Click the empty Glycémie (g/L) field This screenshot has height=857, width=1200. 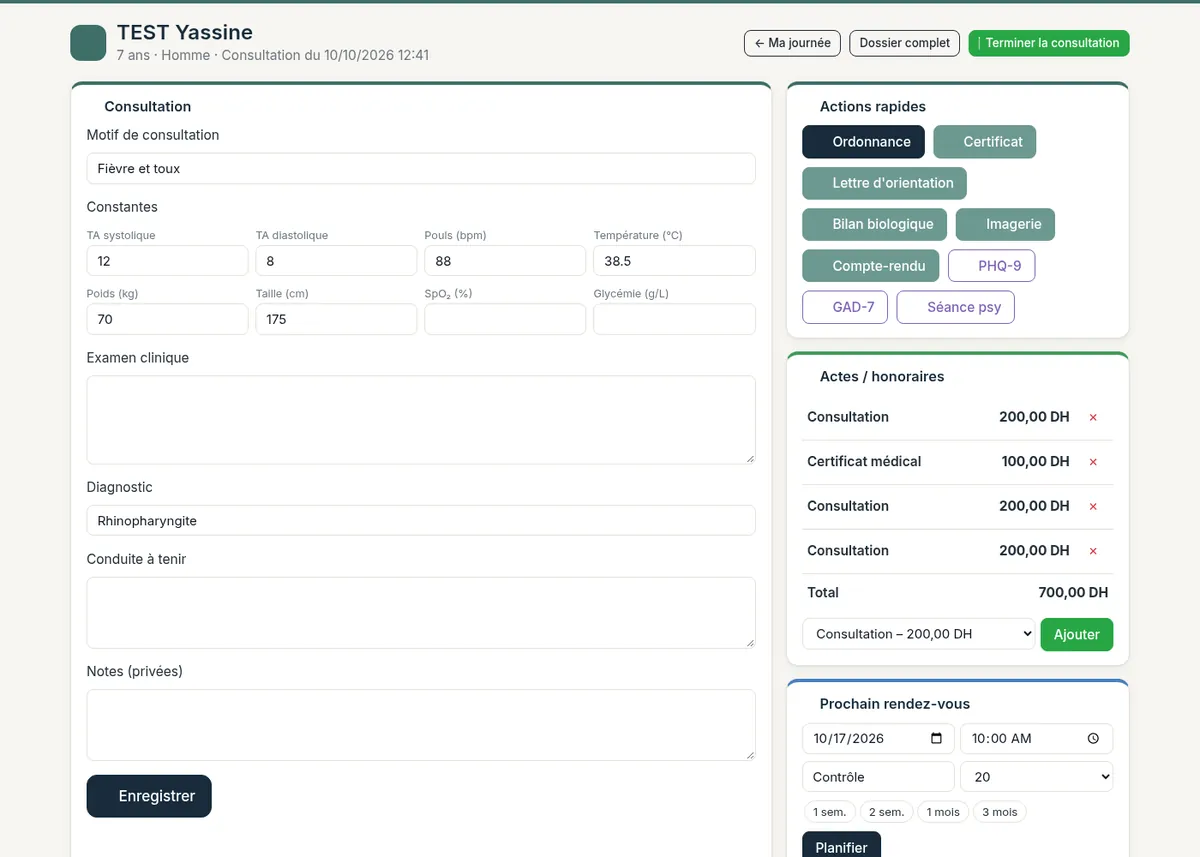(674, 319)
